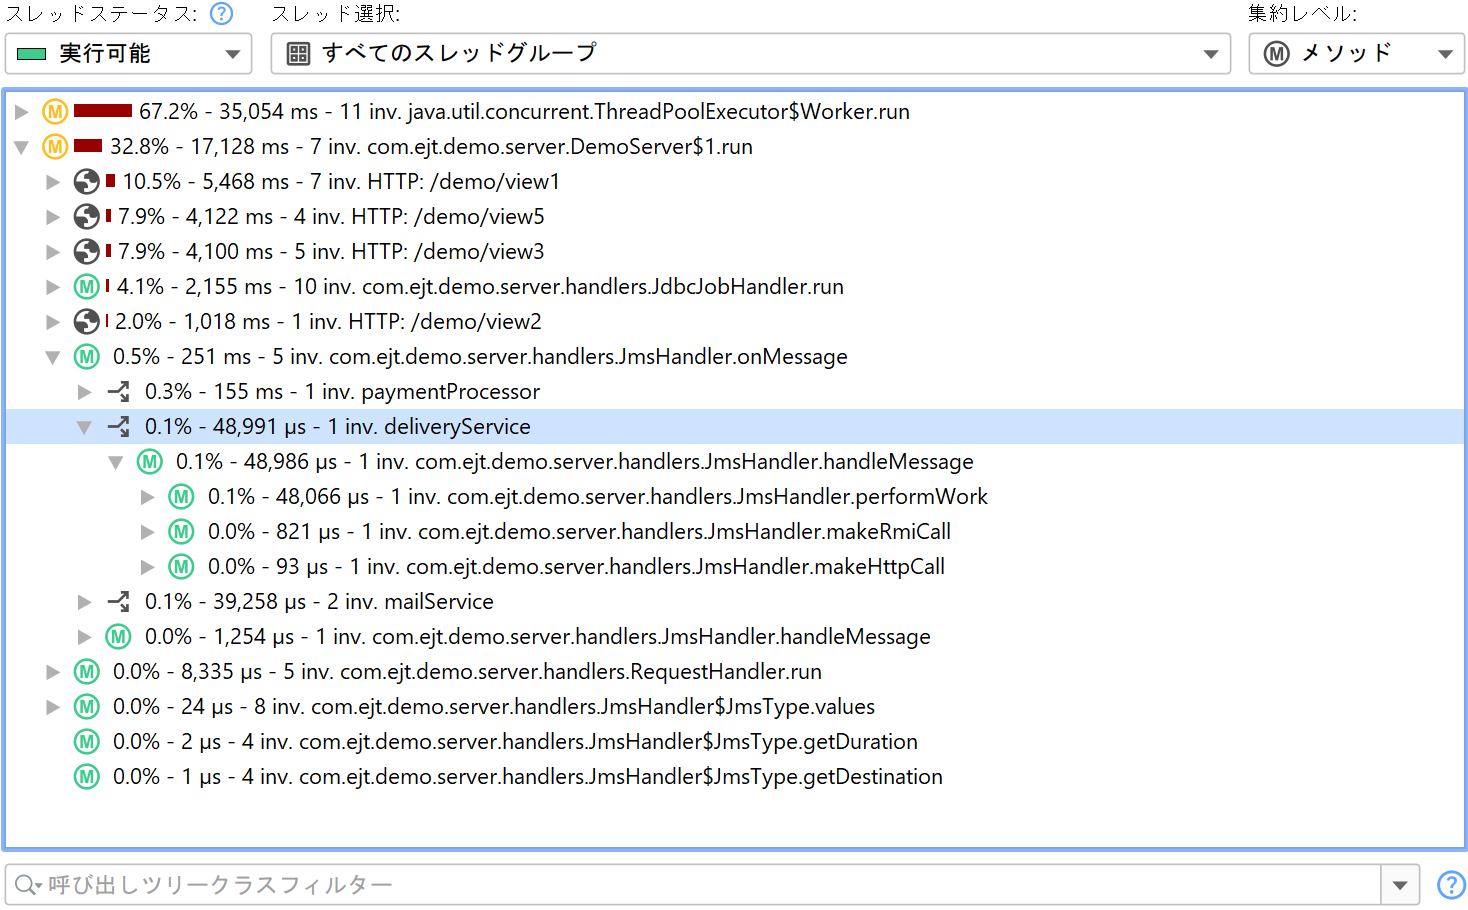Expand the HTTP: /demo/view2 node
This screenshot has height=910, width=1468.
tap(53, 322)
